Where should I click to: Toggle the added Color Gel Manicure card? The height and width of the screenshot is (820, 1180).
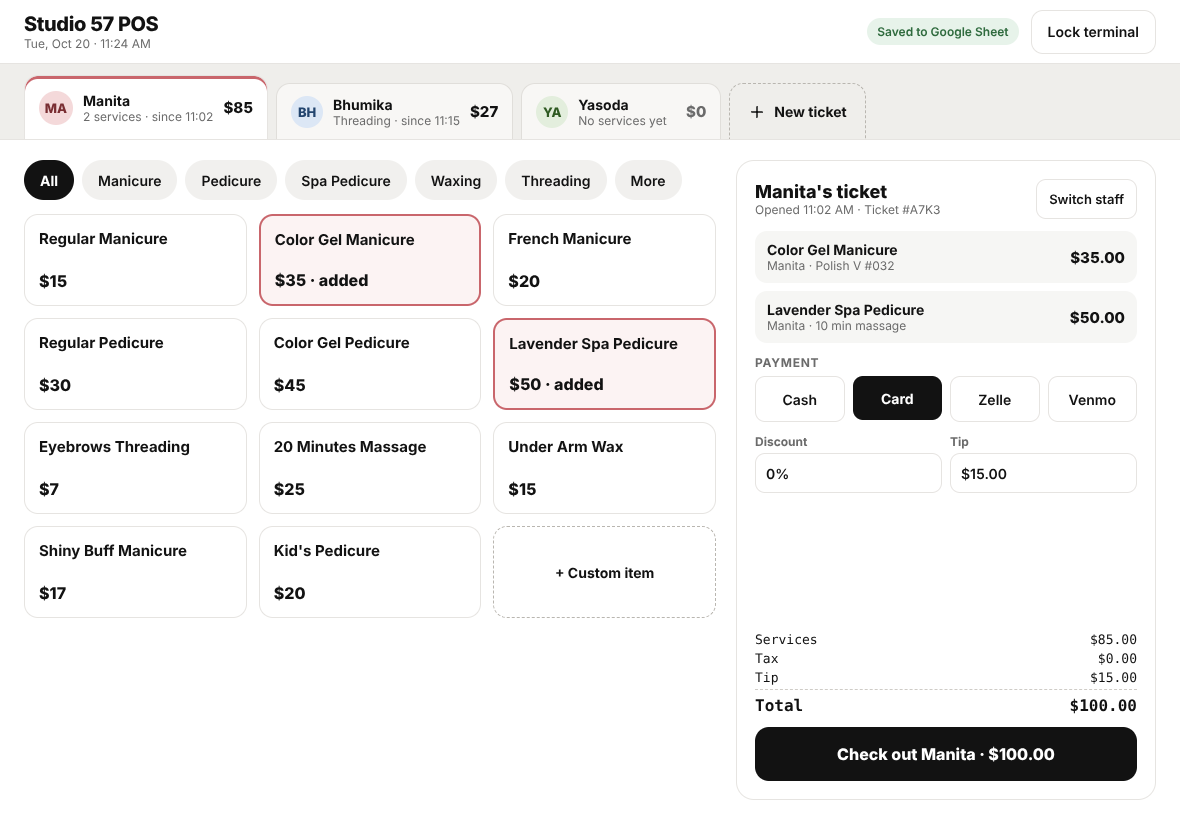[370, 260]
